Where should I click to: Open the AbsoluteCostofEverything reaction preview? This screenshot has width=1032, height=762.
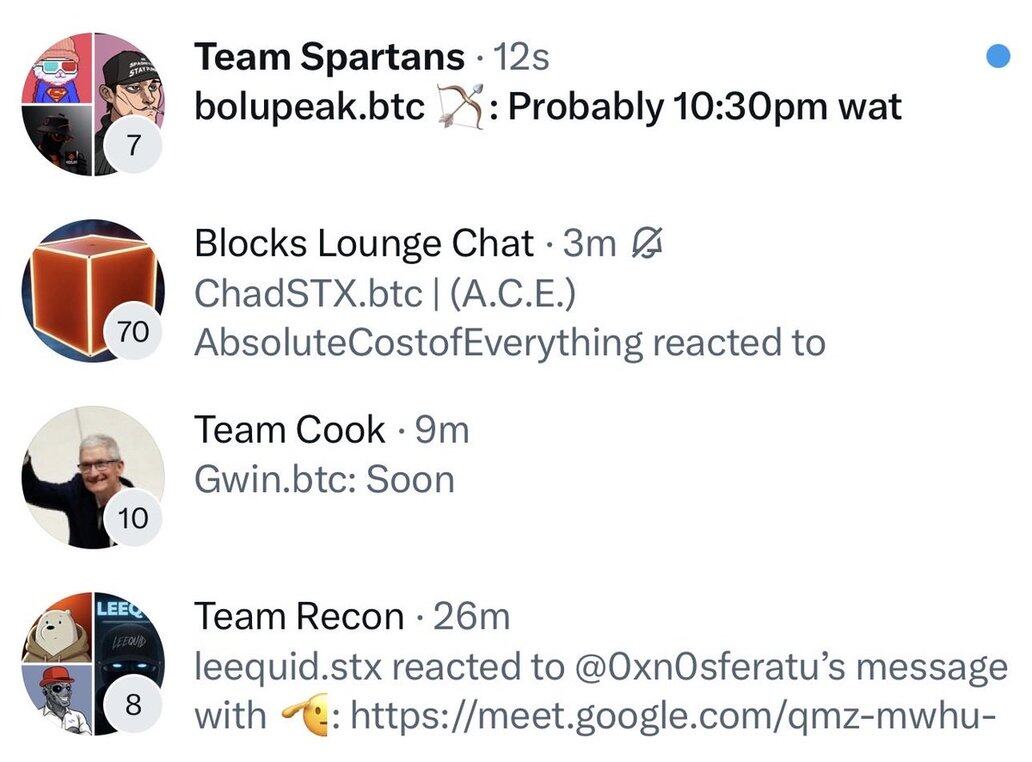(x=510, y=342)
